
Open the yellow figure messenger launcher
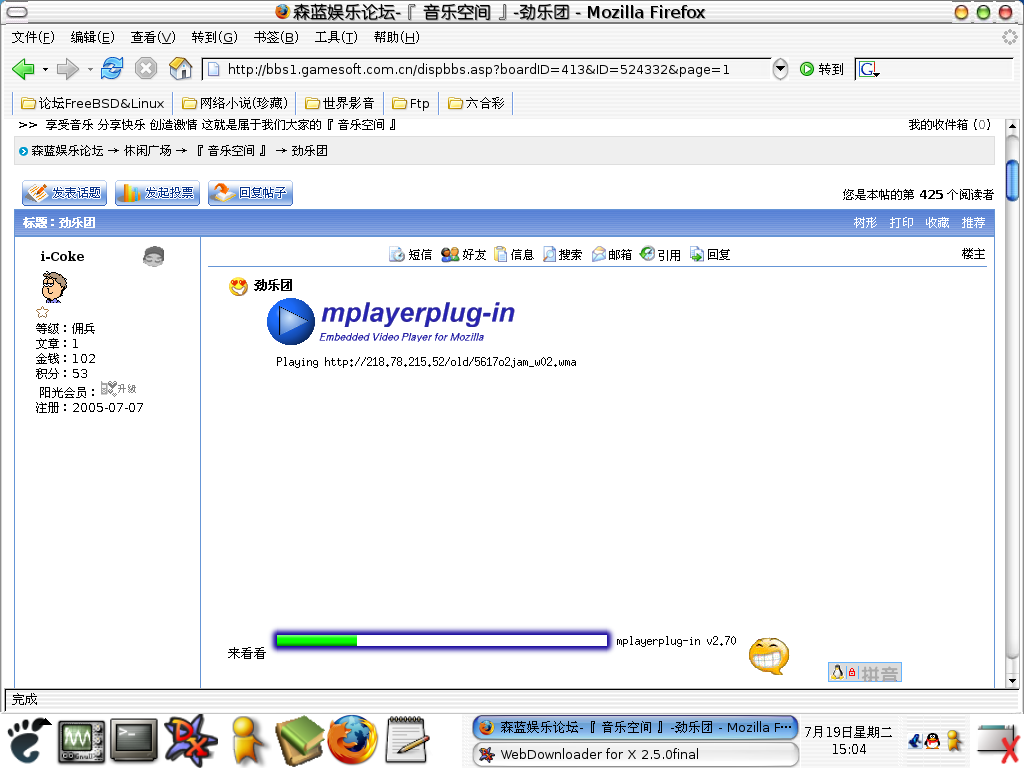[248, 741]
